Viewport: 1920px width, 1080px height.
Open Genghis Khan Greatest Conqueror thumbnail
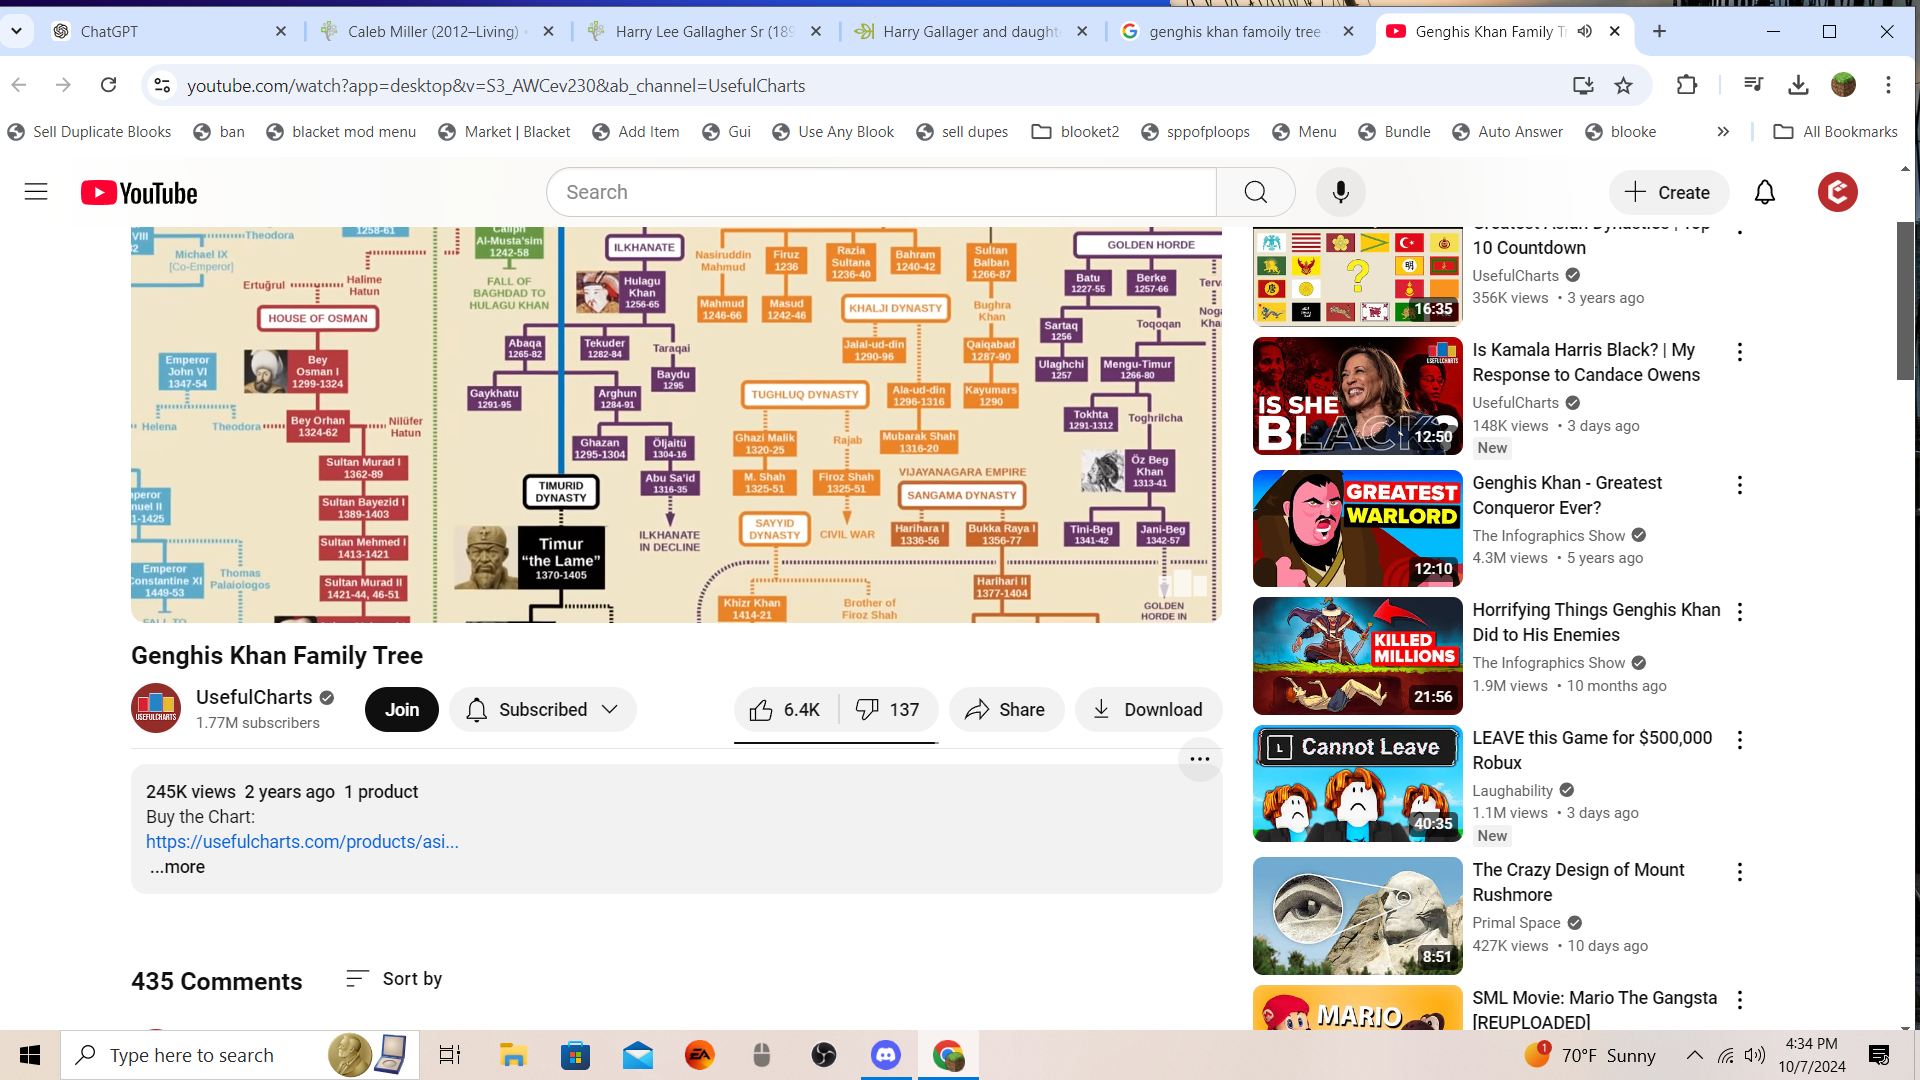point(1357,528)
